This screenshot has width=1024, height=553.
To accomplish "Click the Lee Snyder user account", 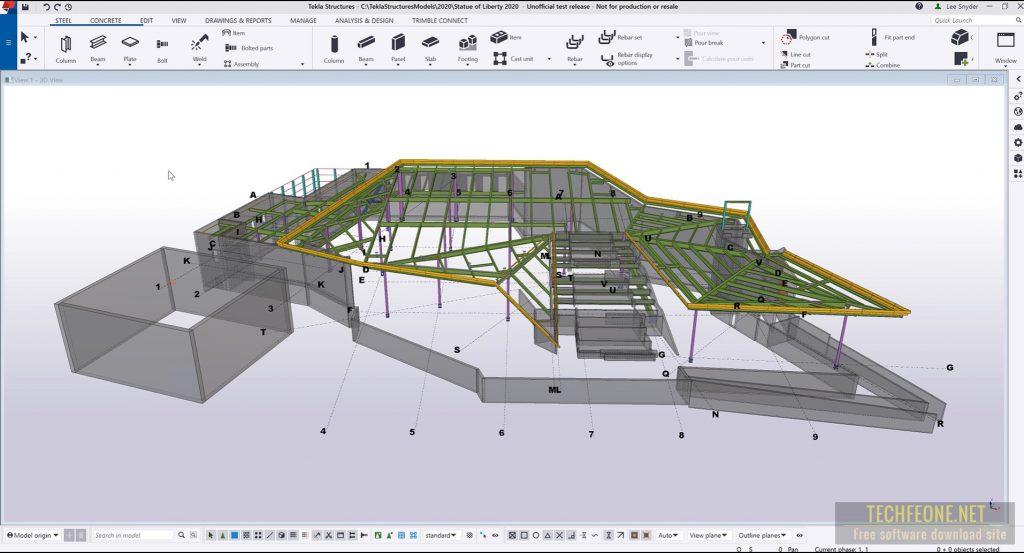I will click(957, 7).
